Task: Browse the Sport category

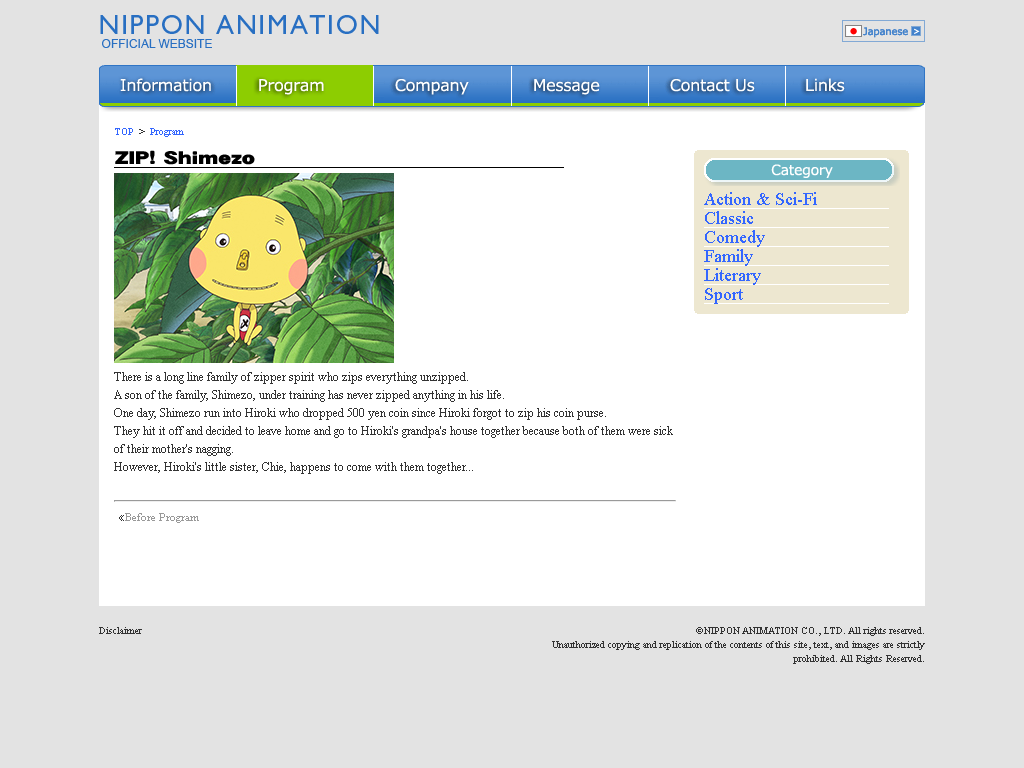Action: 724,295
